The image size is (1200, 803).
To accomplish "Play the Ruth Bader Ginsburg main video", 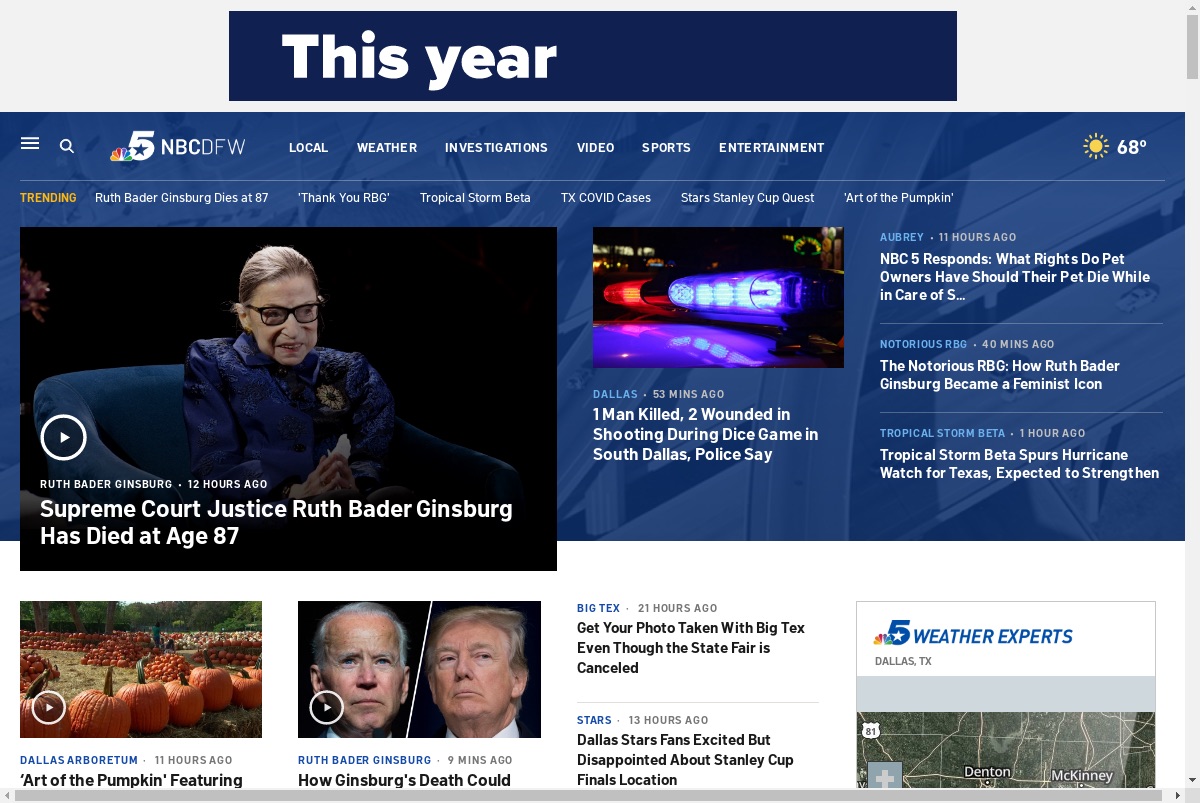I will point(63,437).
